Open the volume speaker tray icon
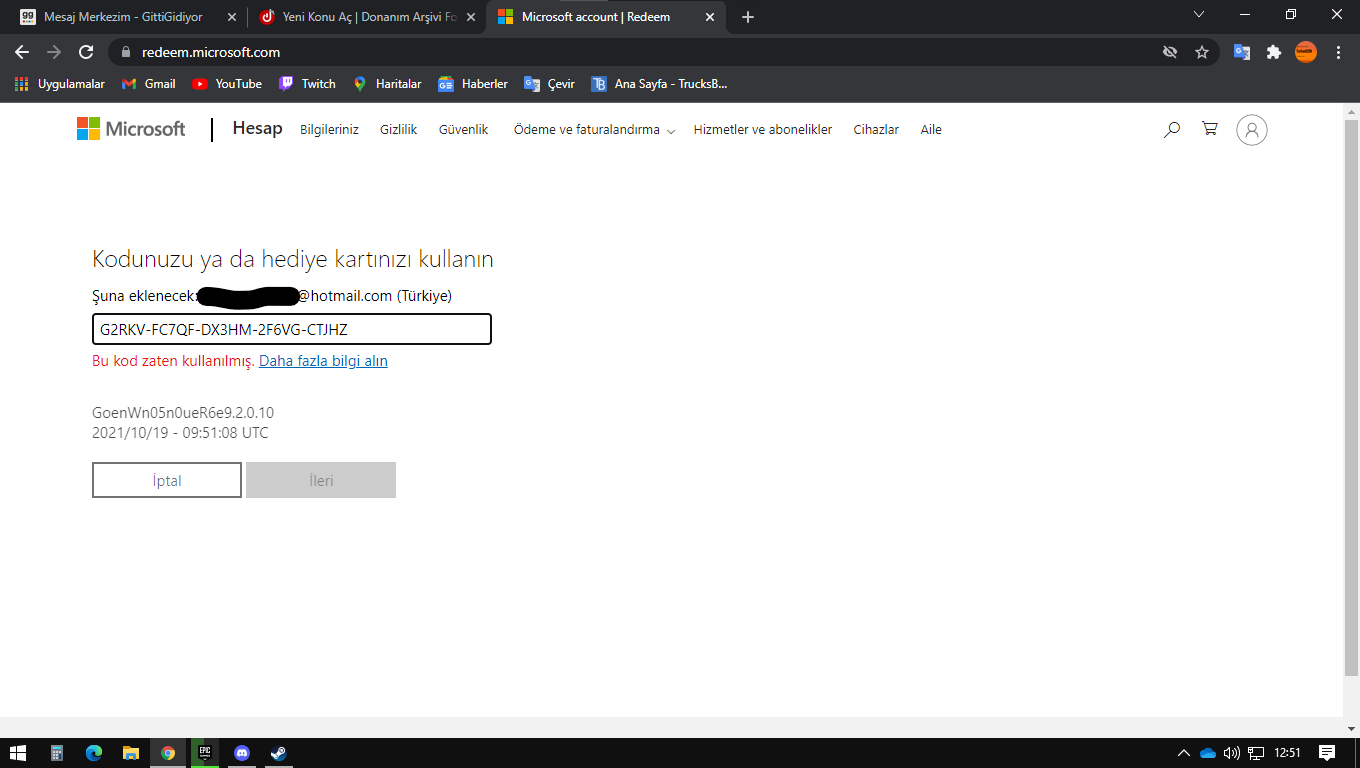The image size is (1360, 768). [1231, 753]
